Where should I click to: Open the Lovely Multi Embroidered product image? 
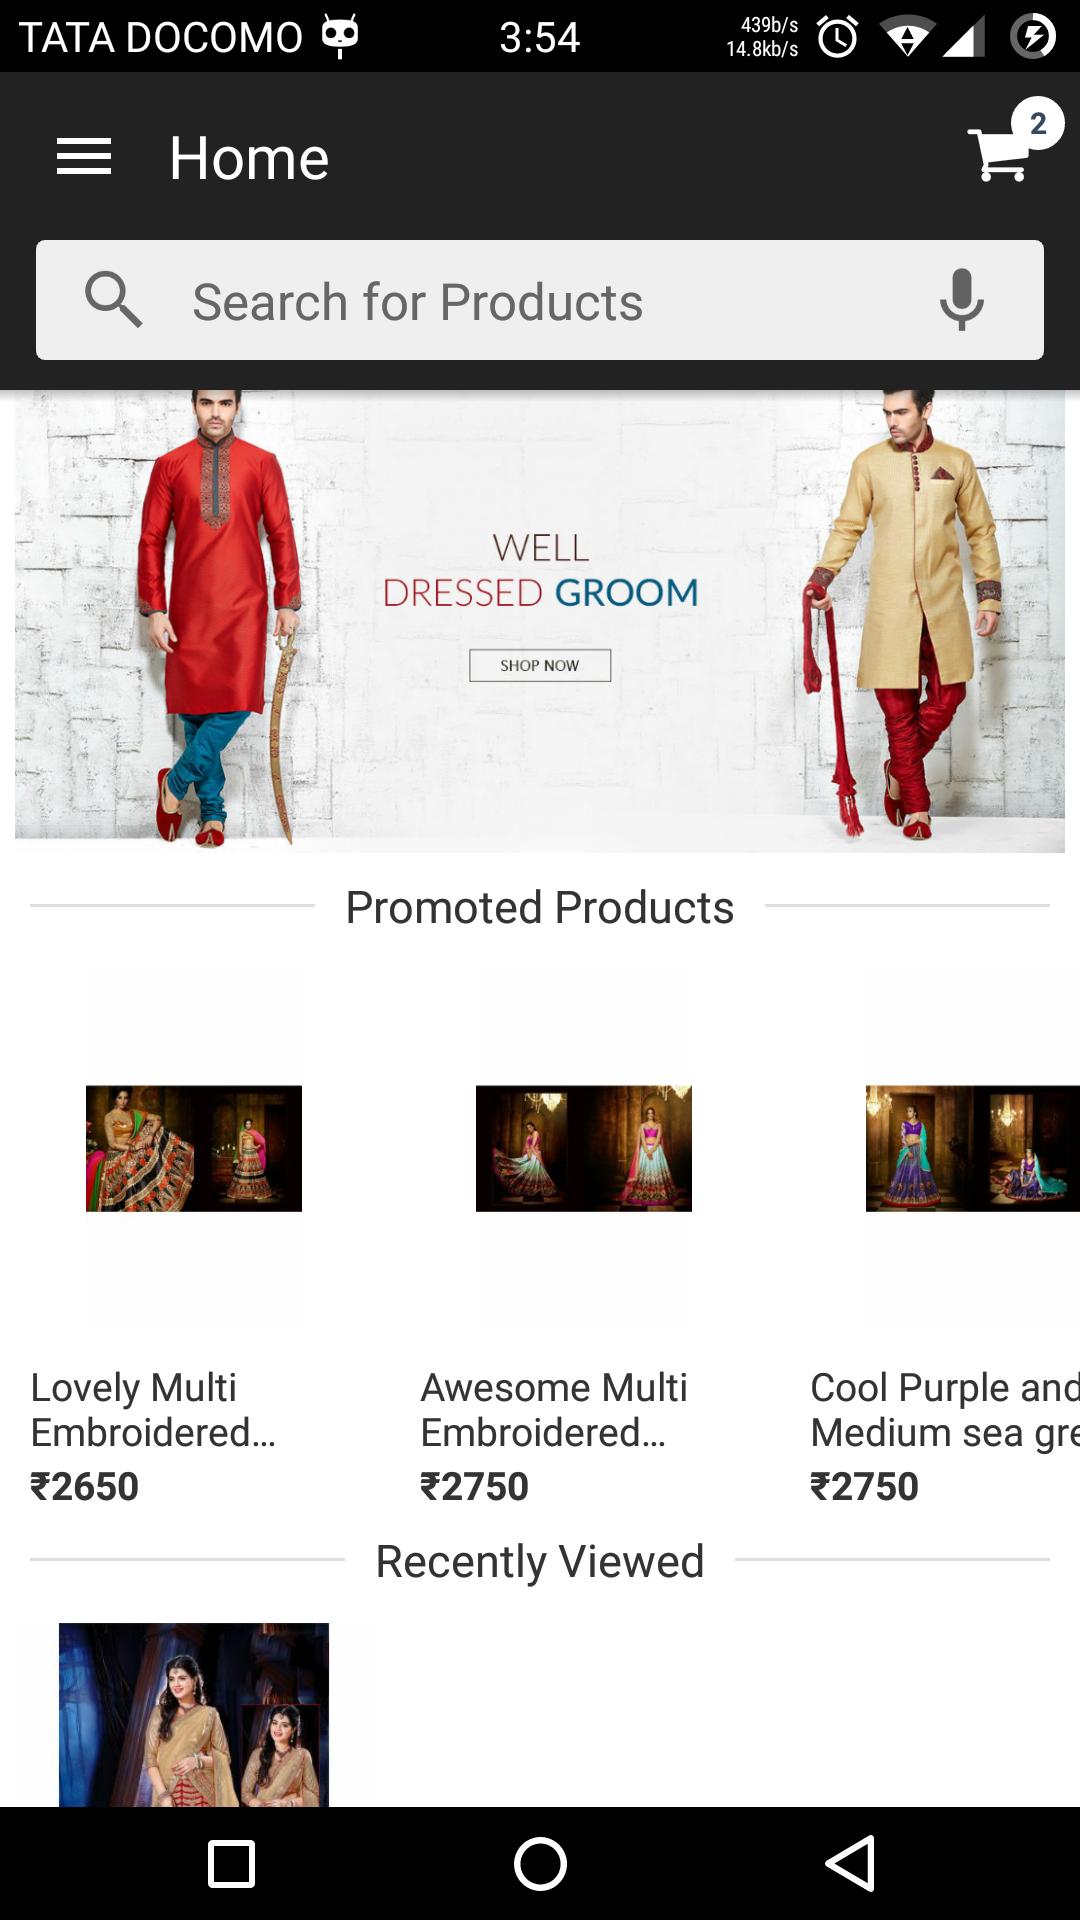(194, 1148)
